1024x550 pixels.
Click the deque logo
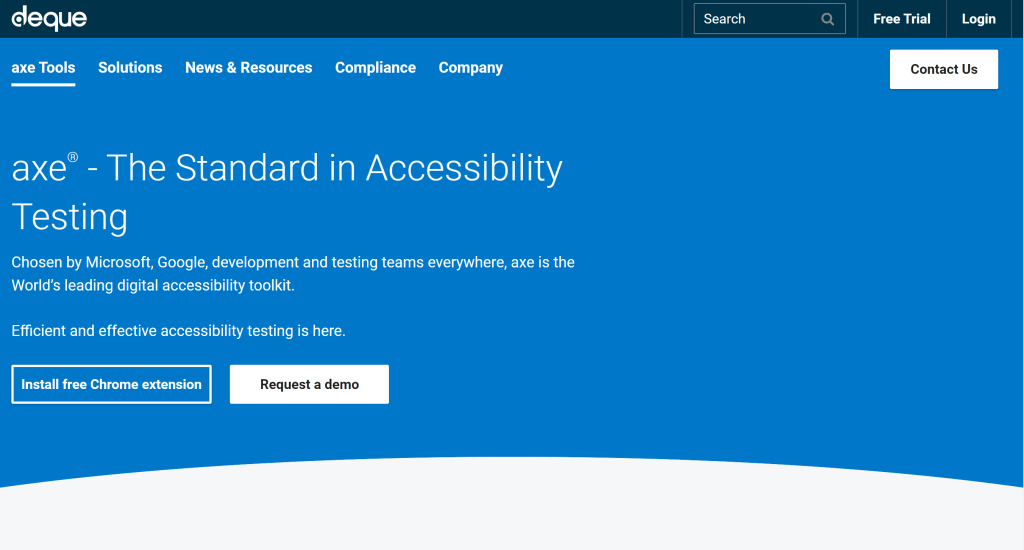pyautogui.click(x=49, y=18)
